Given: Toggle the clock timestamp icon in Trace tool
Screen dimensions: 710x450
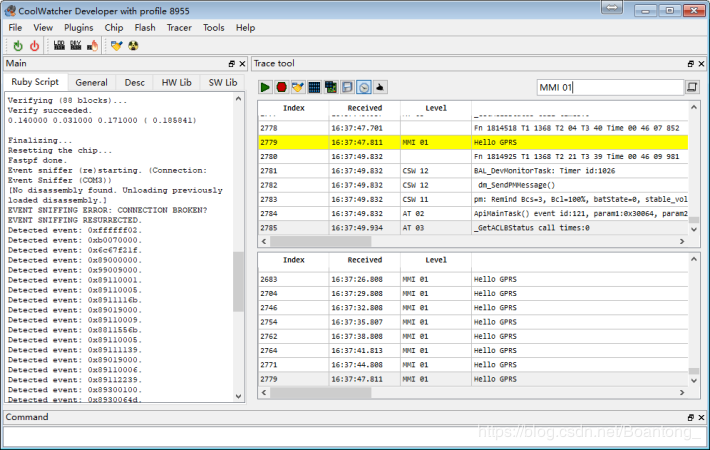Looking at the screenshot, I should coord(364,87).
